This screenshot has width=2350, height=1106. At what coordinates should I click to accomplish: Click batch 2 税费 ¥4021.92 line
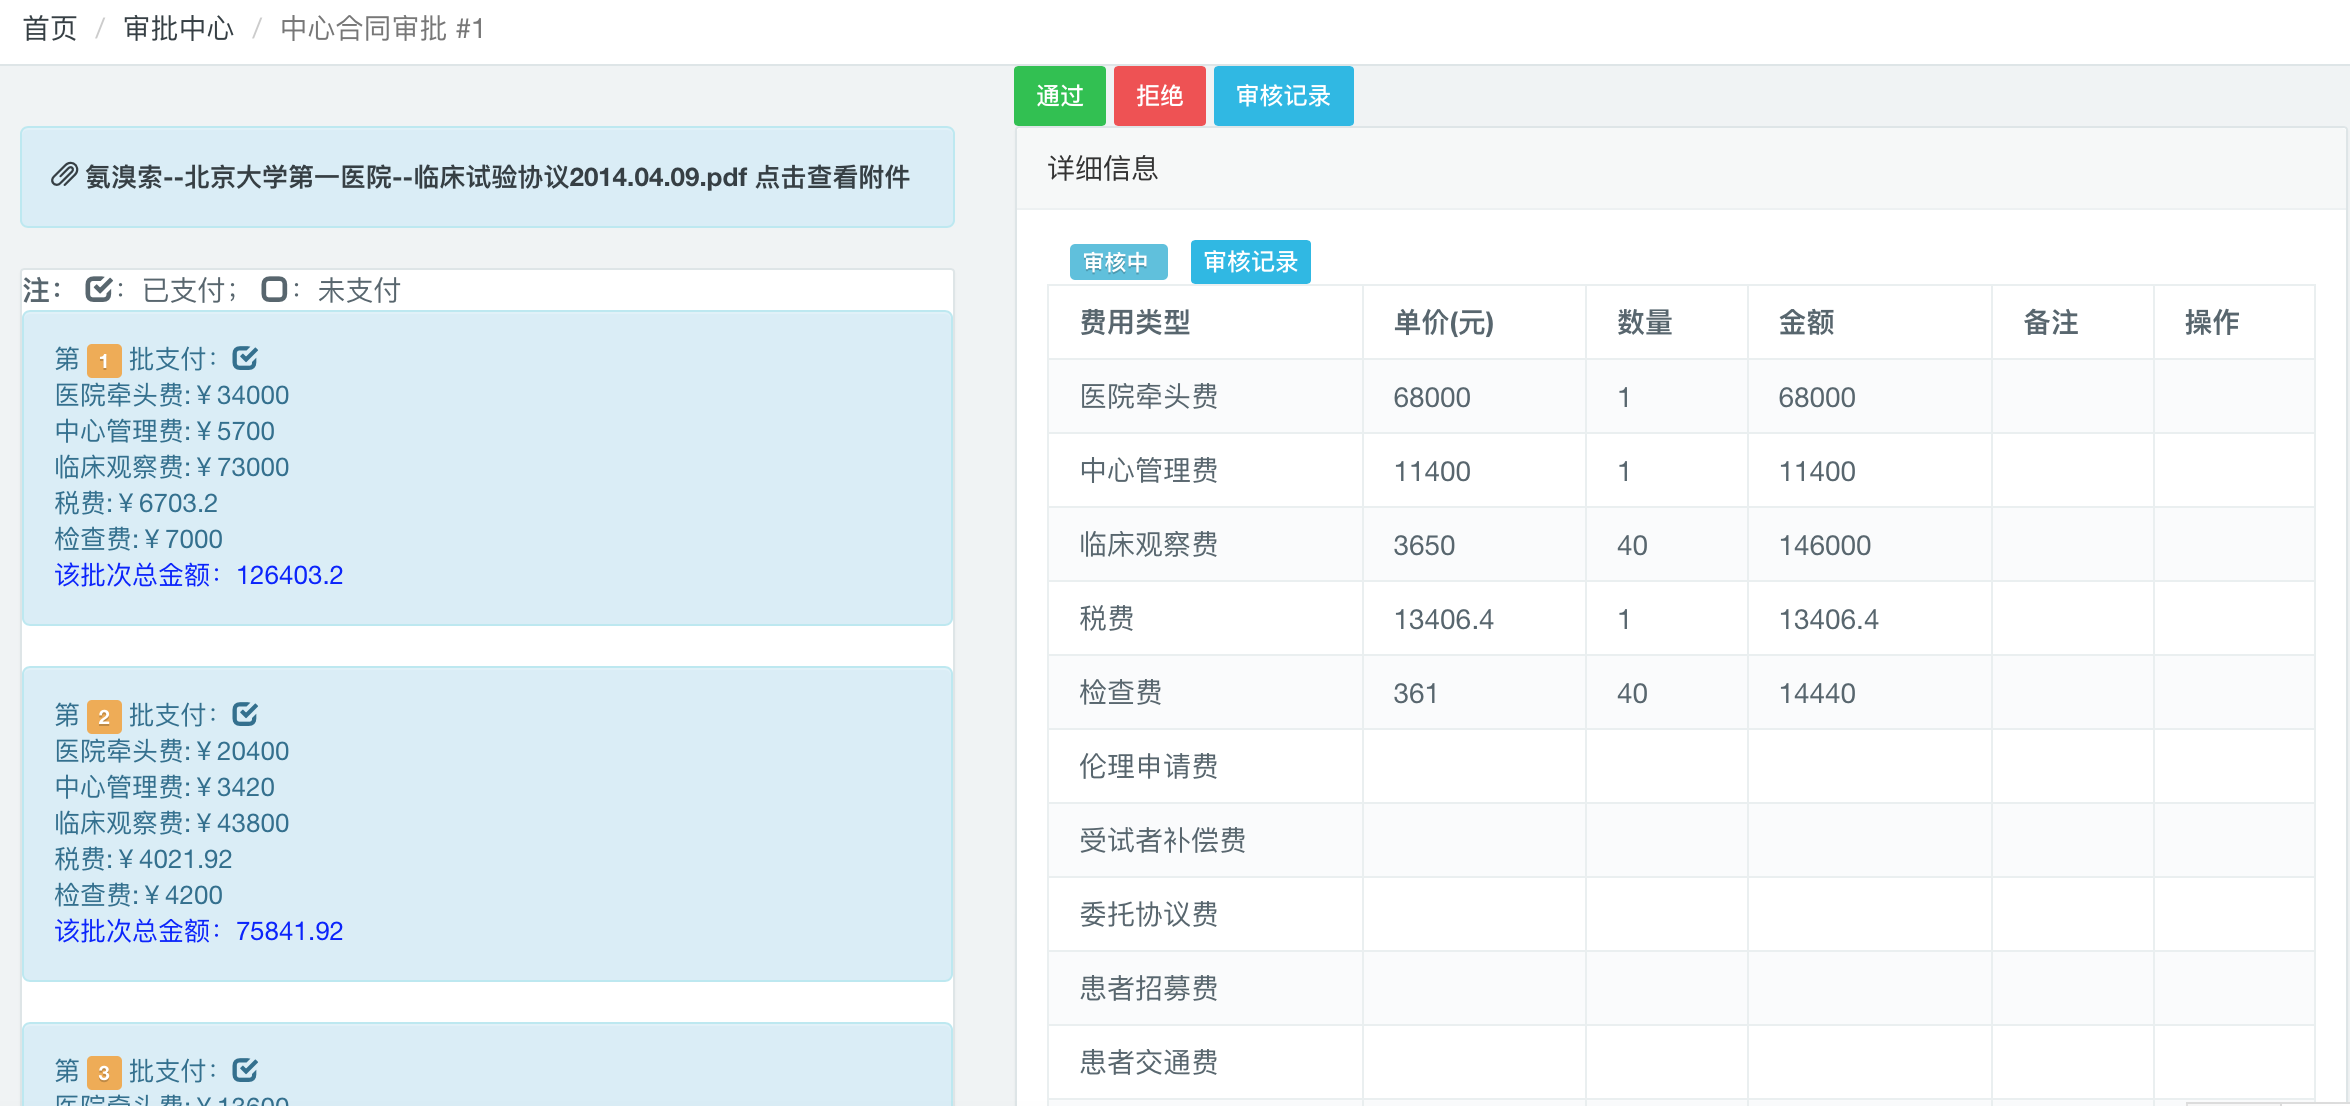[x=143, y=859]
